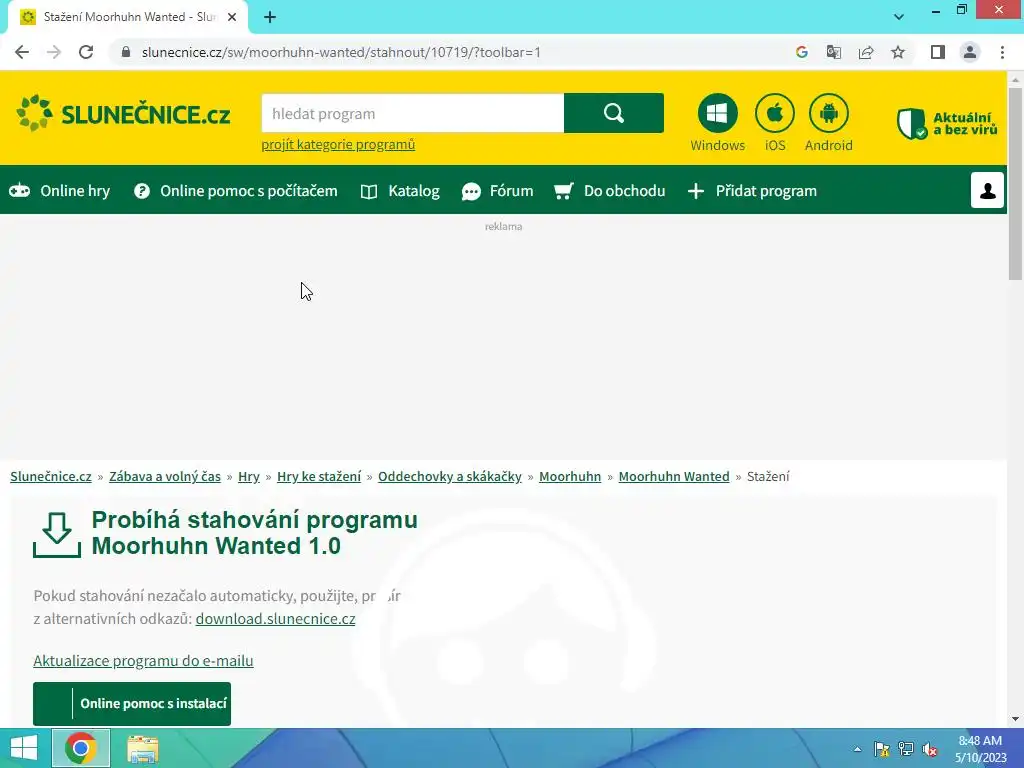Open 'Moorhuhn Wanted' breadcrumb link
The width and height of the screenshot is (1024, 768).
[674, 476]
